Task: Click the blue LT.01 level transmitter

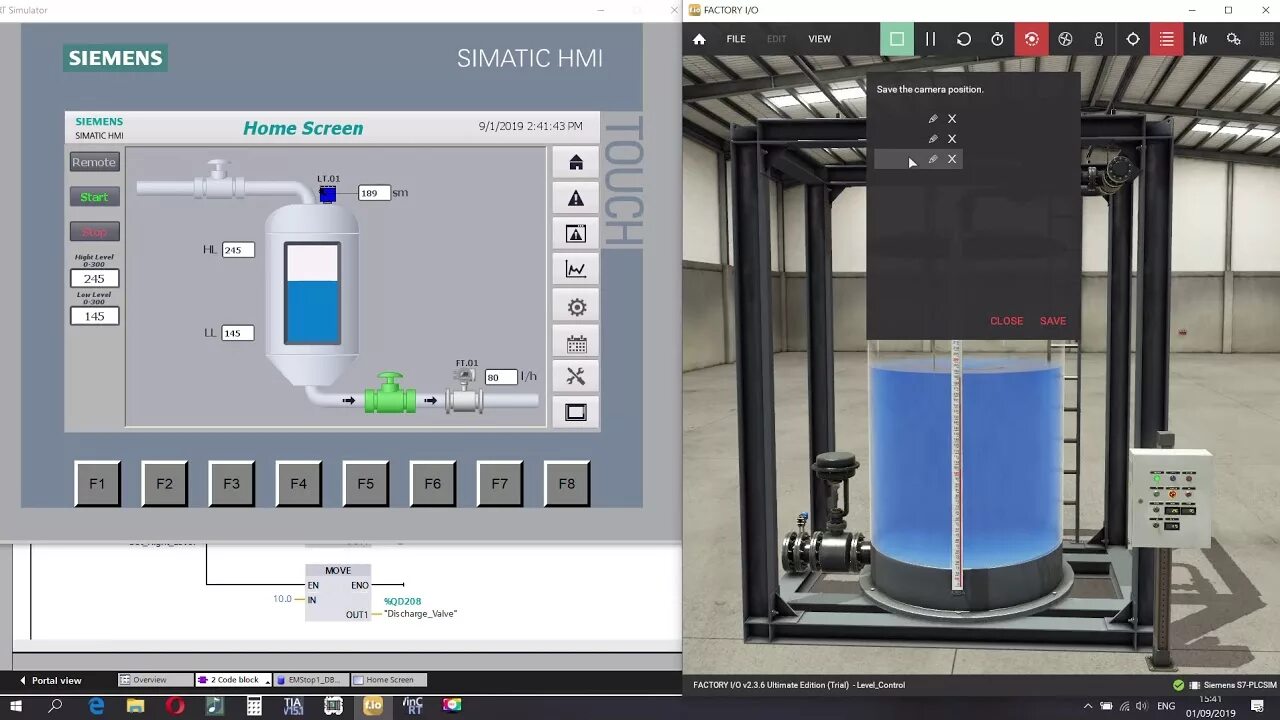Action: pos(327,194)
